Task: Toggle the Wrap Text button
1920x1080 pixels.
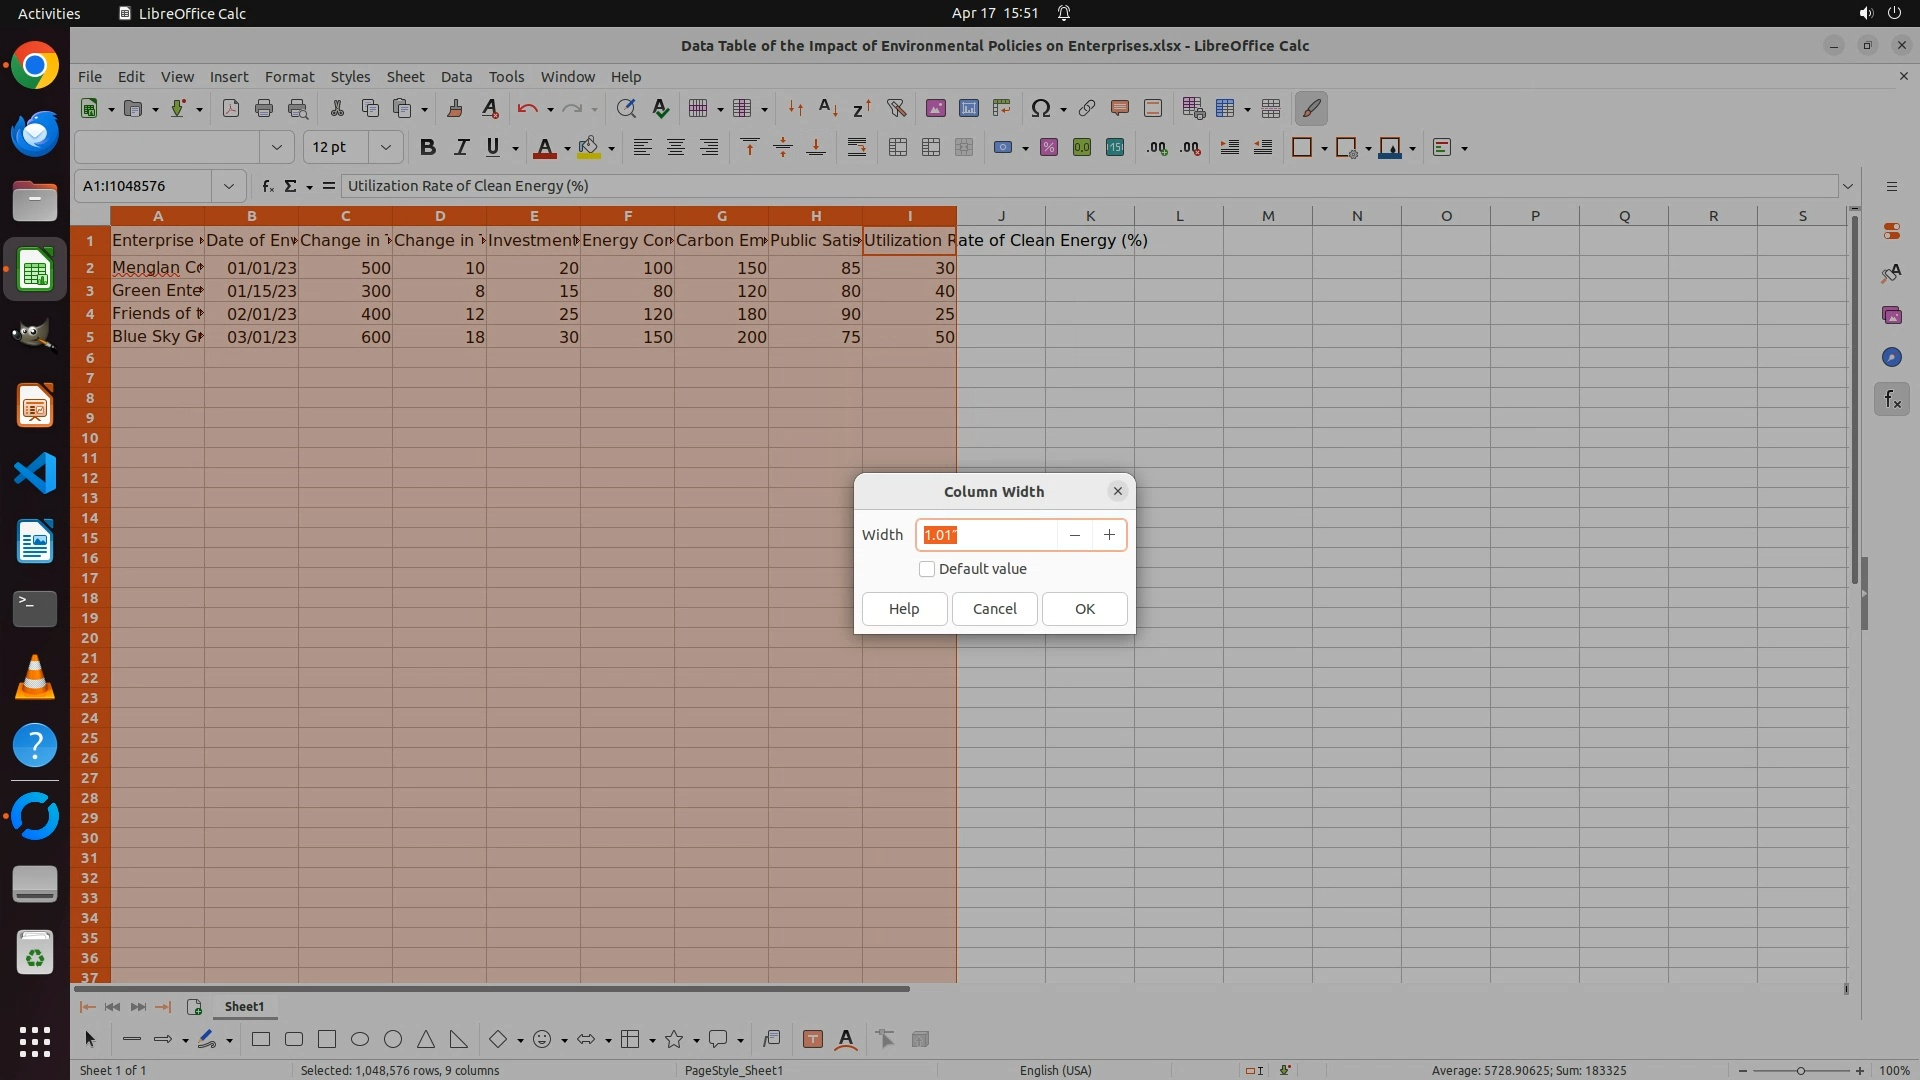Action: point(857,148)
